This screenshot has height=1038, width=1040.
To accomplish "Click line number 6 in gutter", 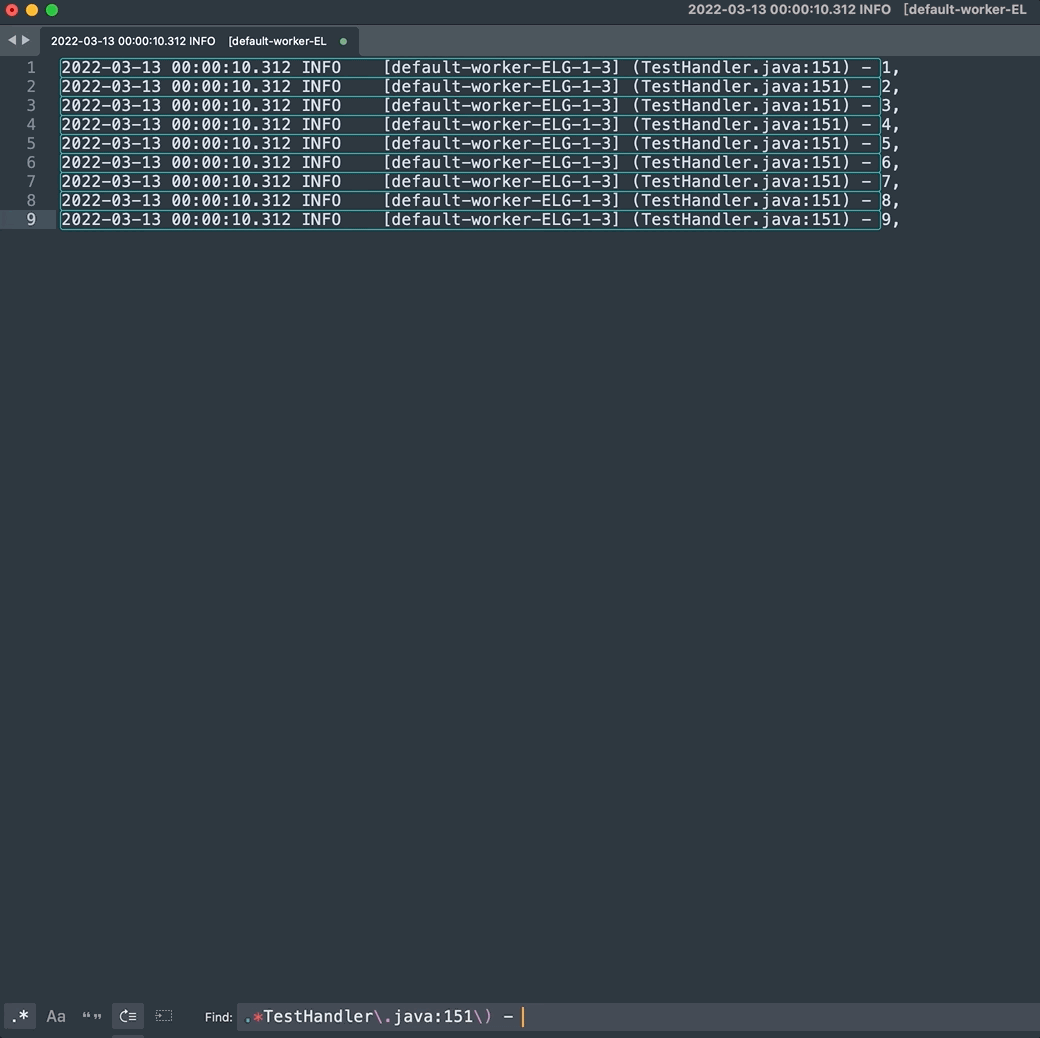I will click(31, 162).
